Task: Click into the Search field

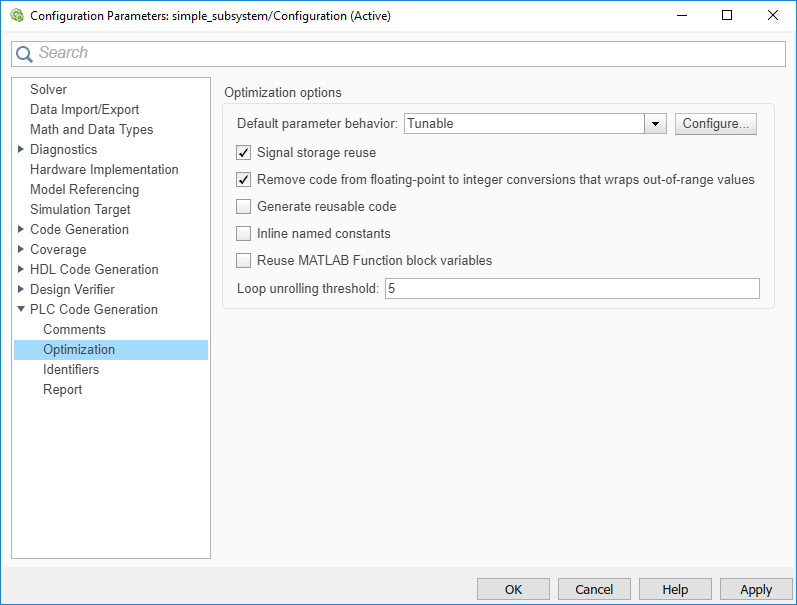Action: [400, 53]
